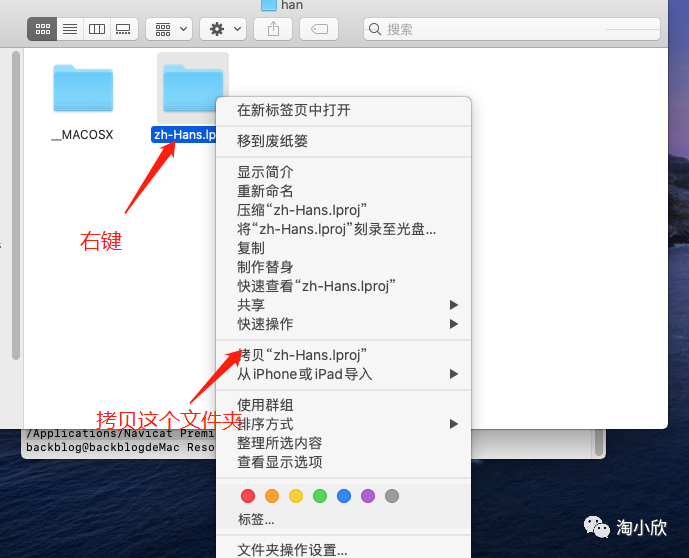Apply the orange color tag
The height and width of the screenshot is (558, 689).
tap(272, 496)
